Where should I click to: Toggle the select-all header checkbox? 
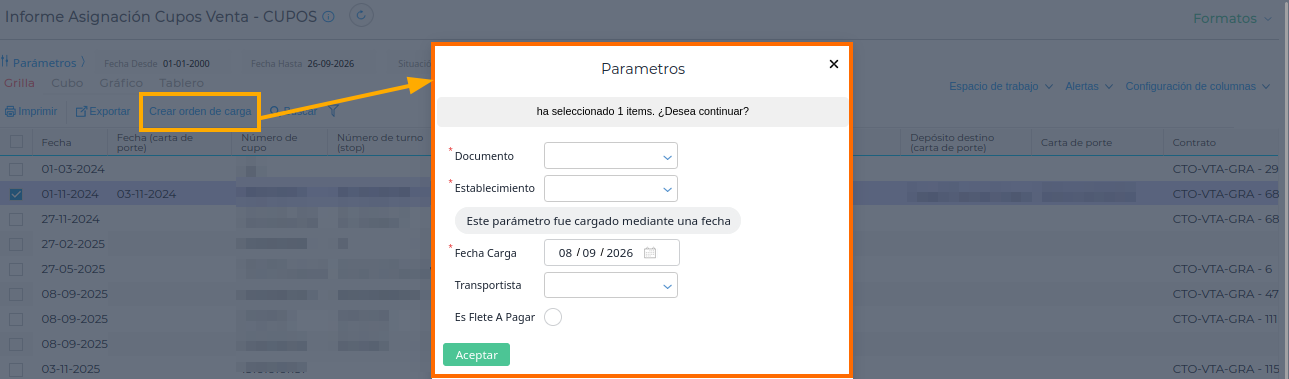16,142
